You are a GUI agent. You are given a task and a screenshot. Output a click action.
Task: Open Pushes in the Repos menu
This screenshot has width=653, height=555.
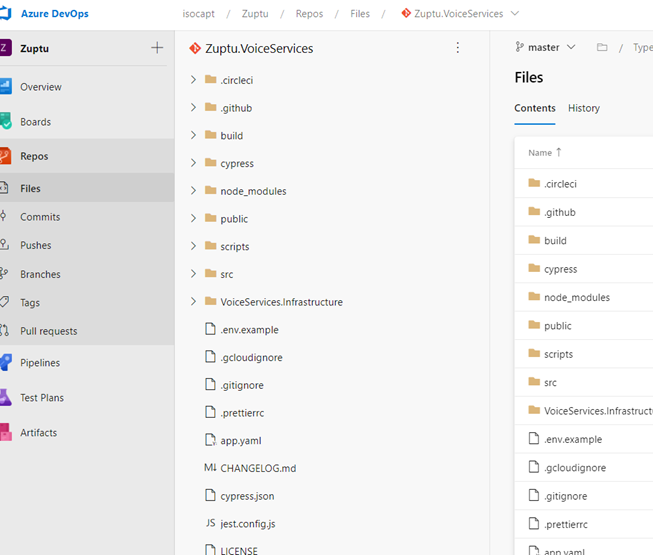[36, 245]
